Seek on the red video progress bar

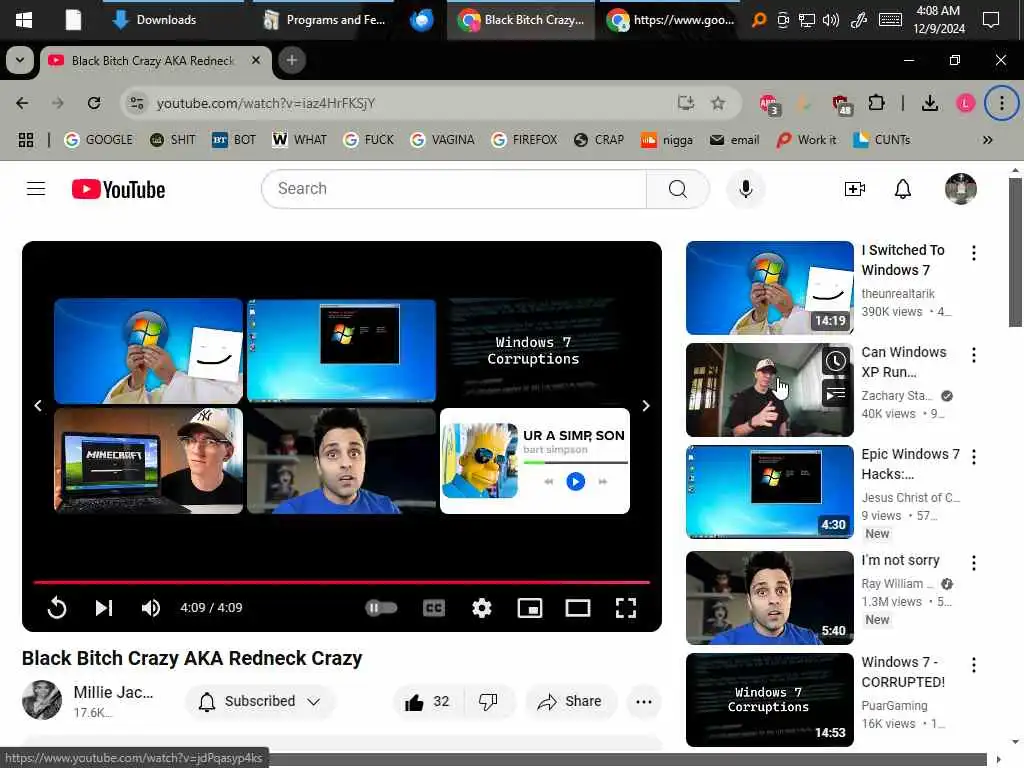tap(342, 581)
